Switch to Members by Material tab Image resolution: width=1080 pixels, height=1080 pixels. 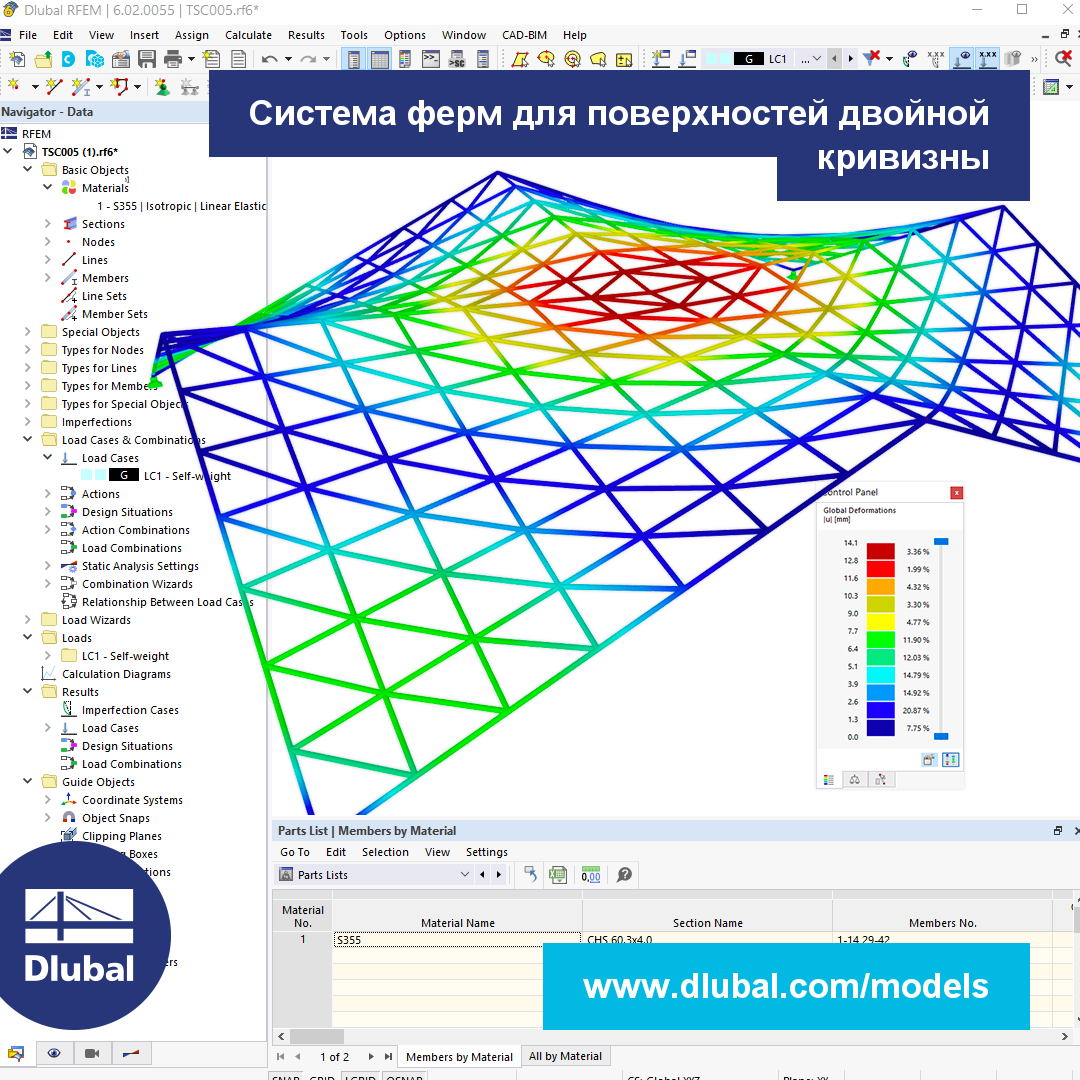(x=459, y=1057)
